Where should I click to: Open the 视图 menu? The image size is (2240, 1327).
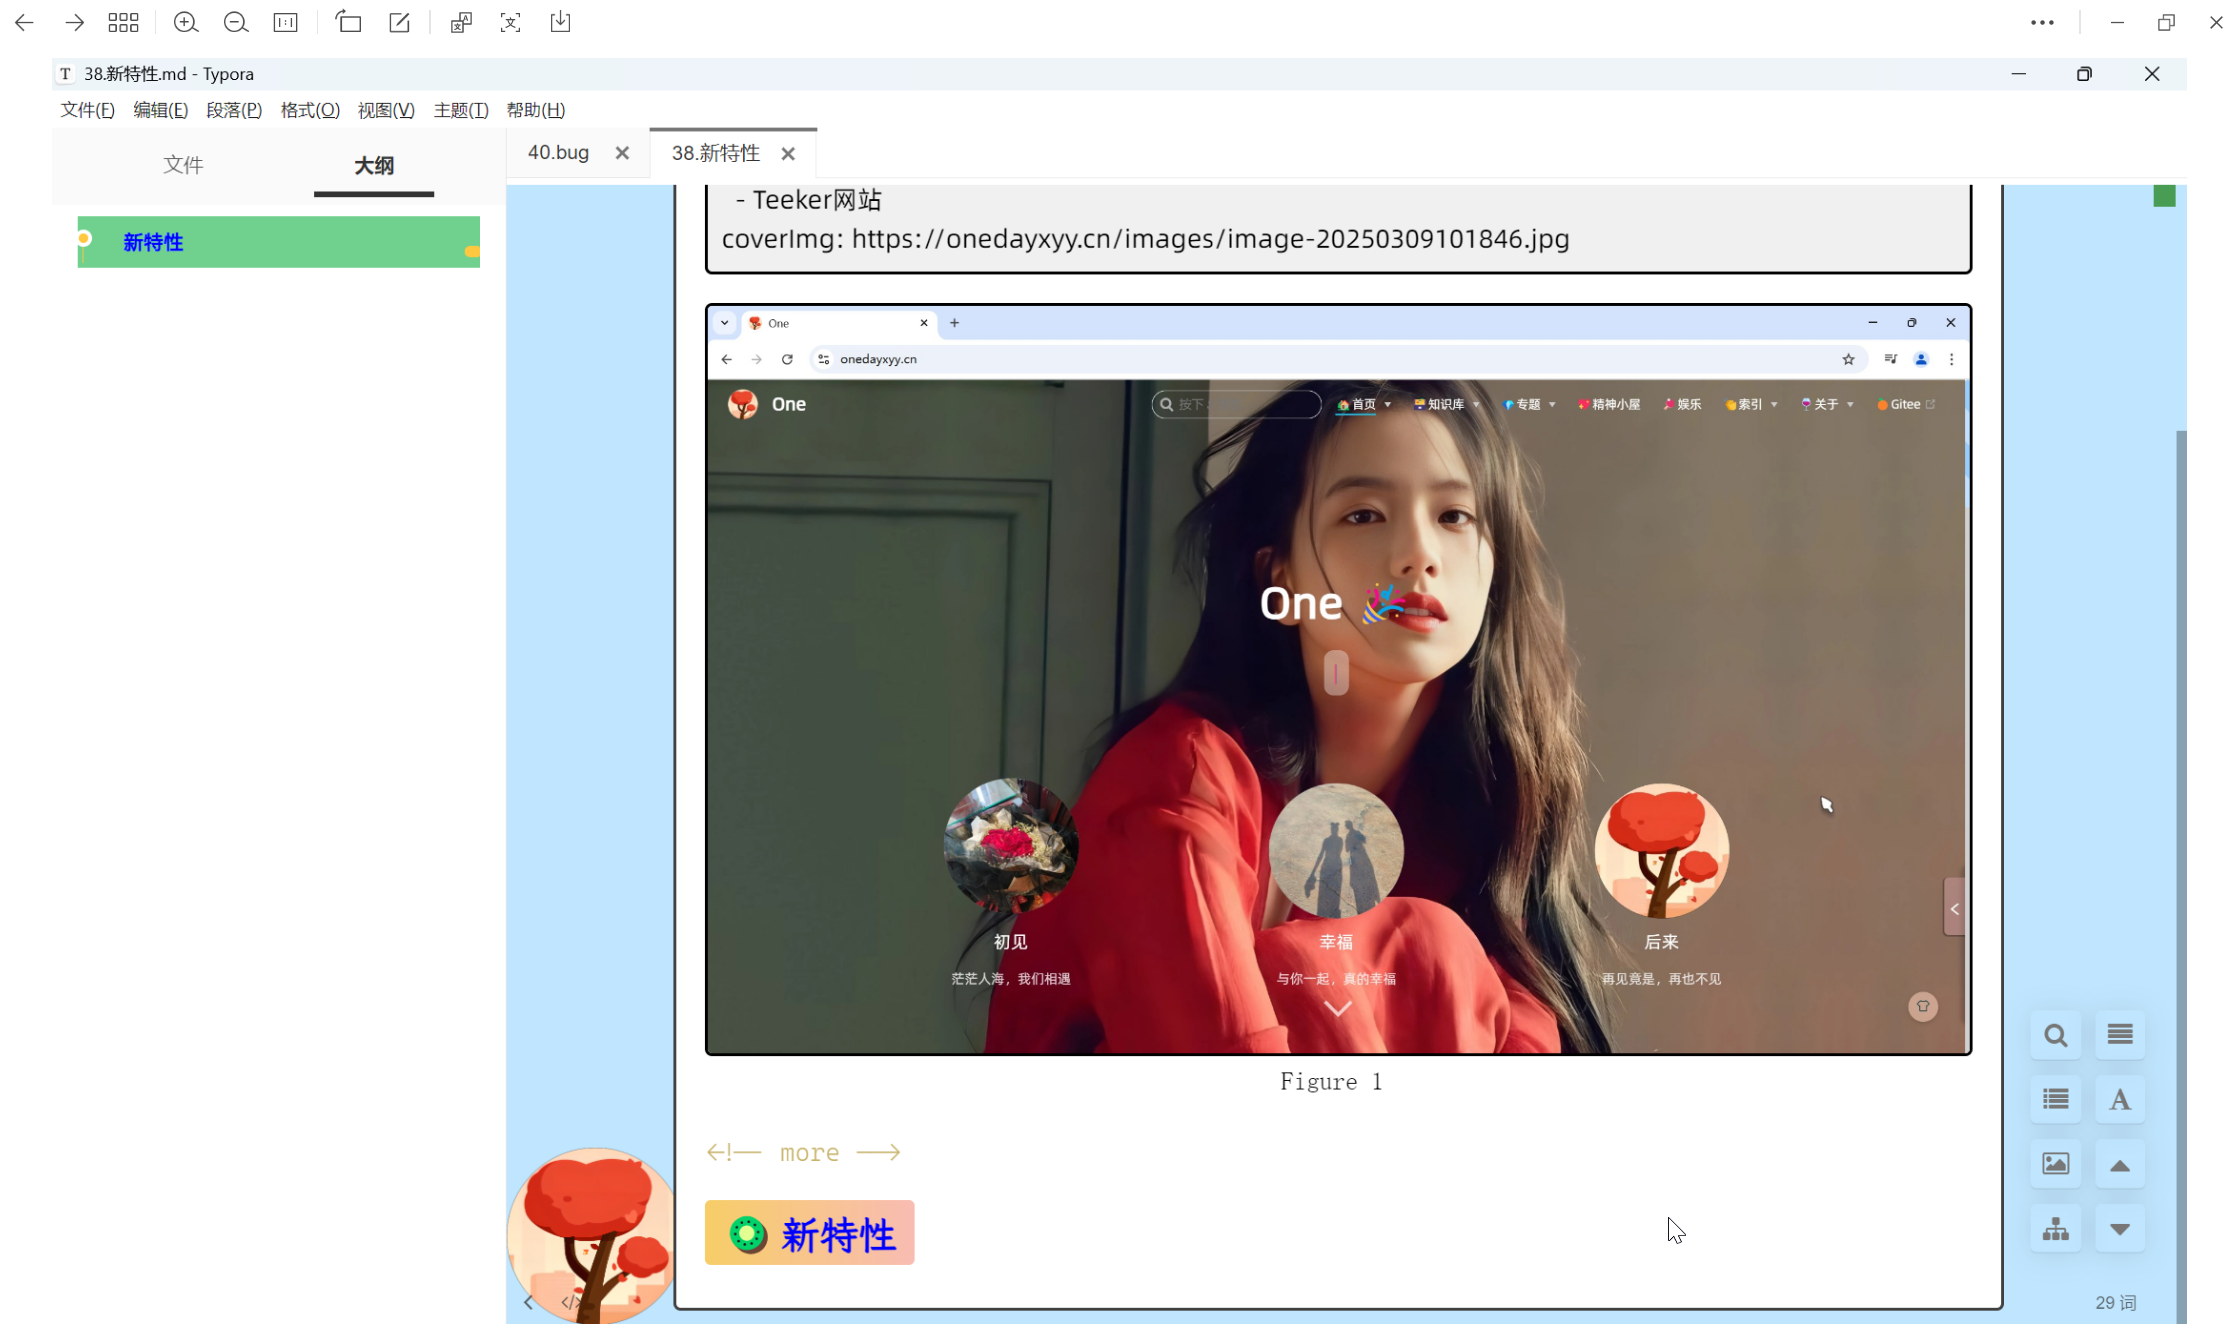tap(386, 110)
